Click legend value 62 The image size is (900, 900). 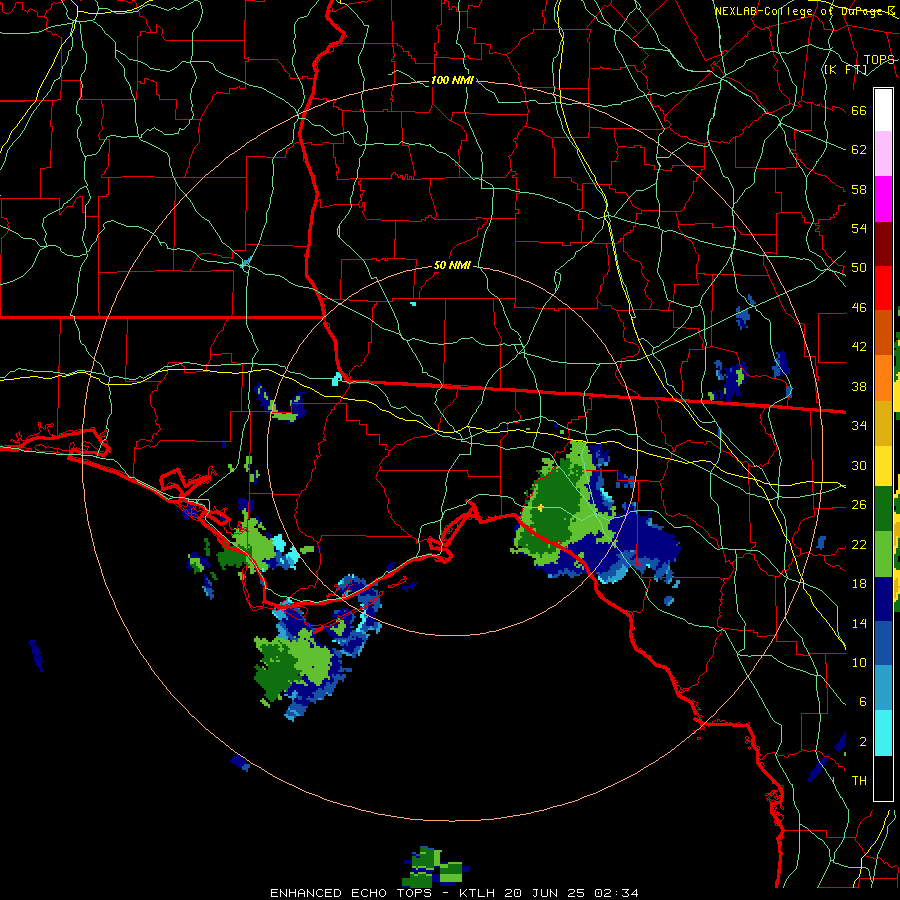[859, 150]
